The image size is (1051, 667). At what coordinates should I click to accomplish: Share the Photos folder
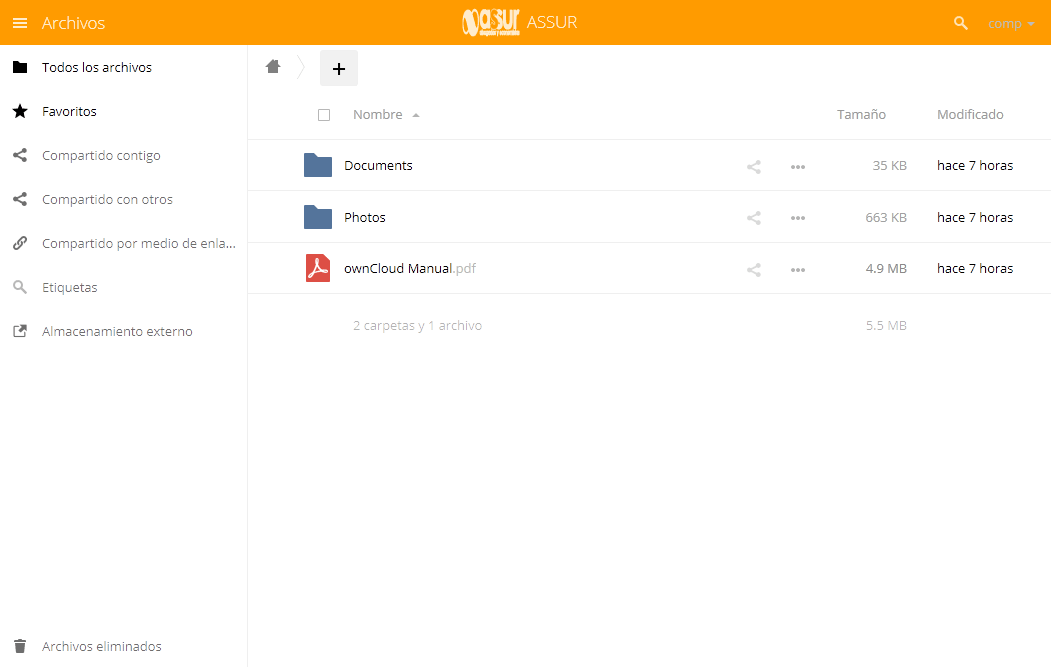tap(754, 218)
